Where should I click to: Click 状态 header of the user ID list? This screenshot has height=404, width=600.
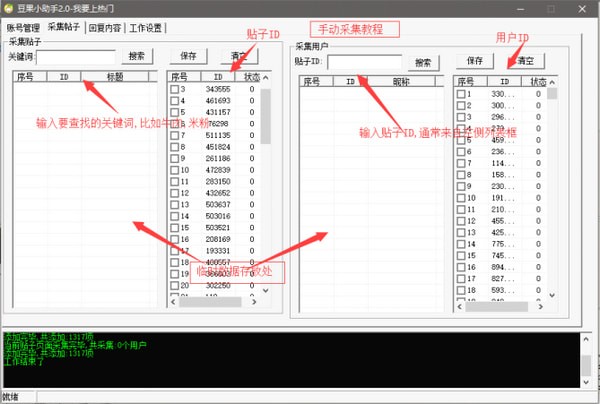[x=538, y=81]
